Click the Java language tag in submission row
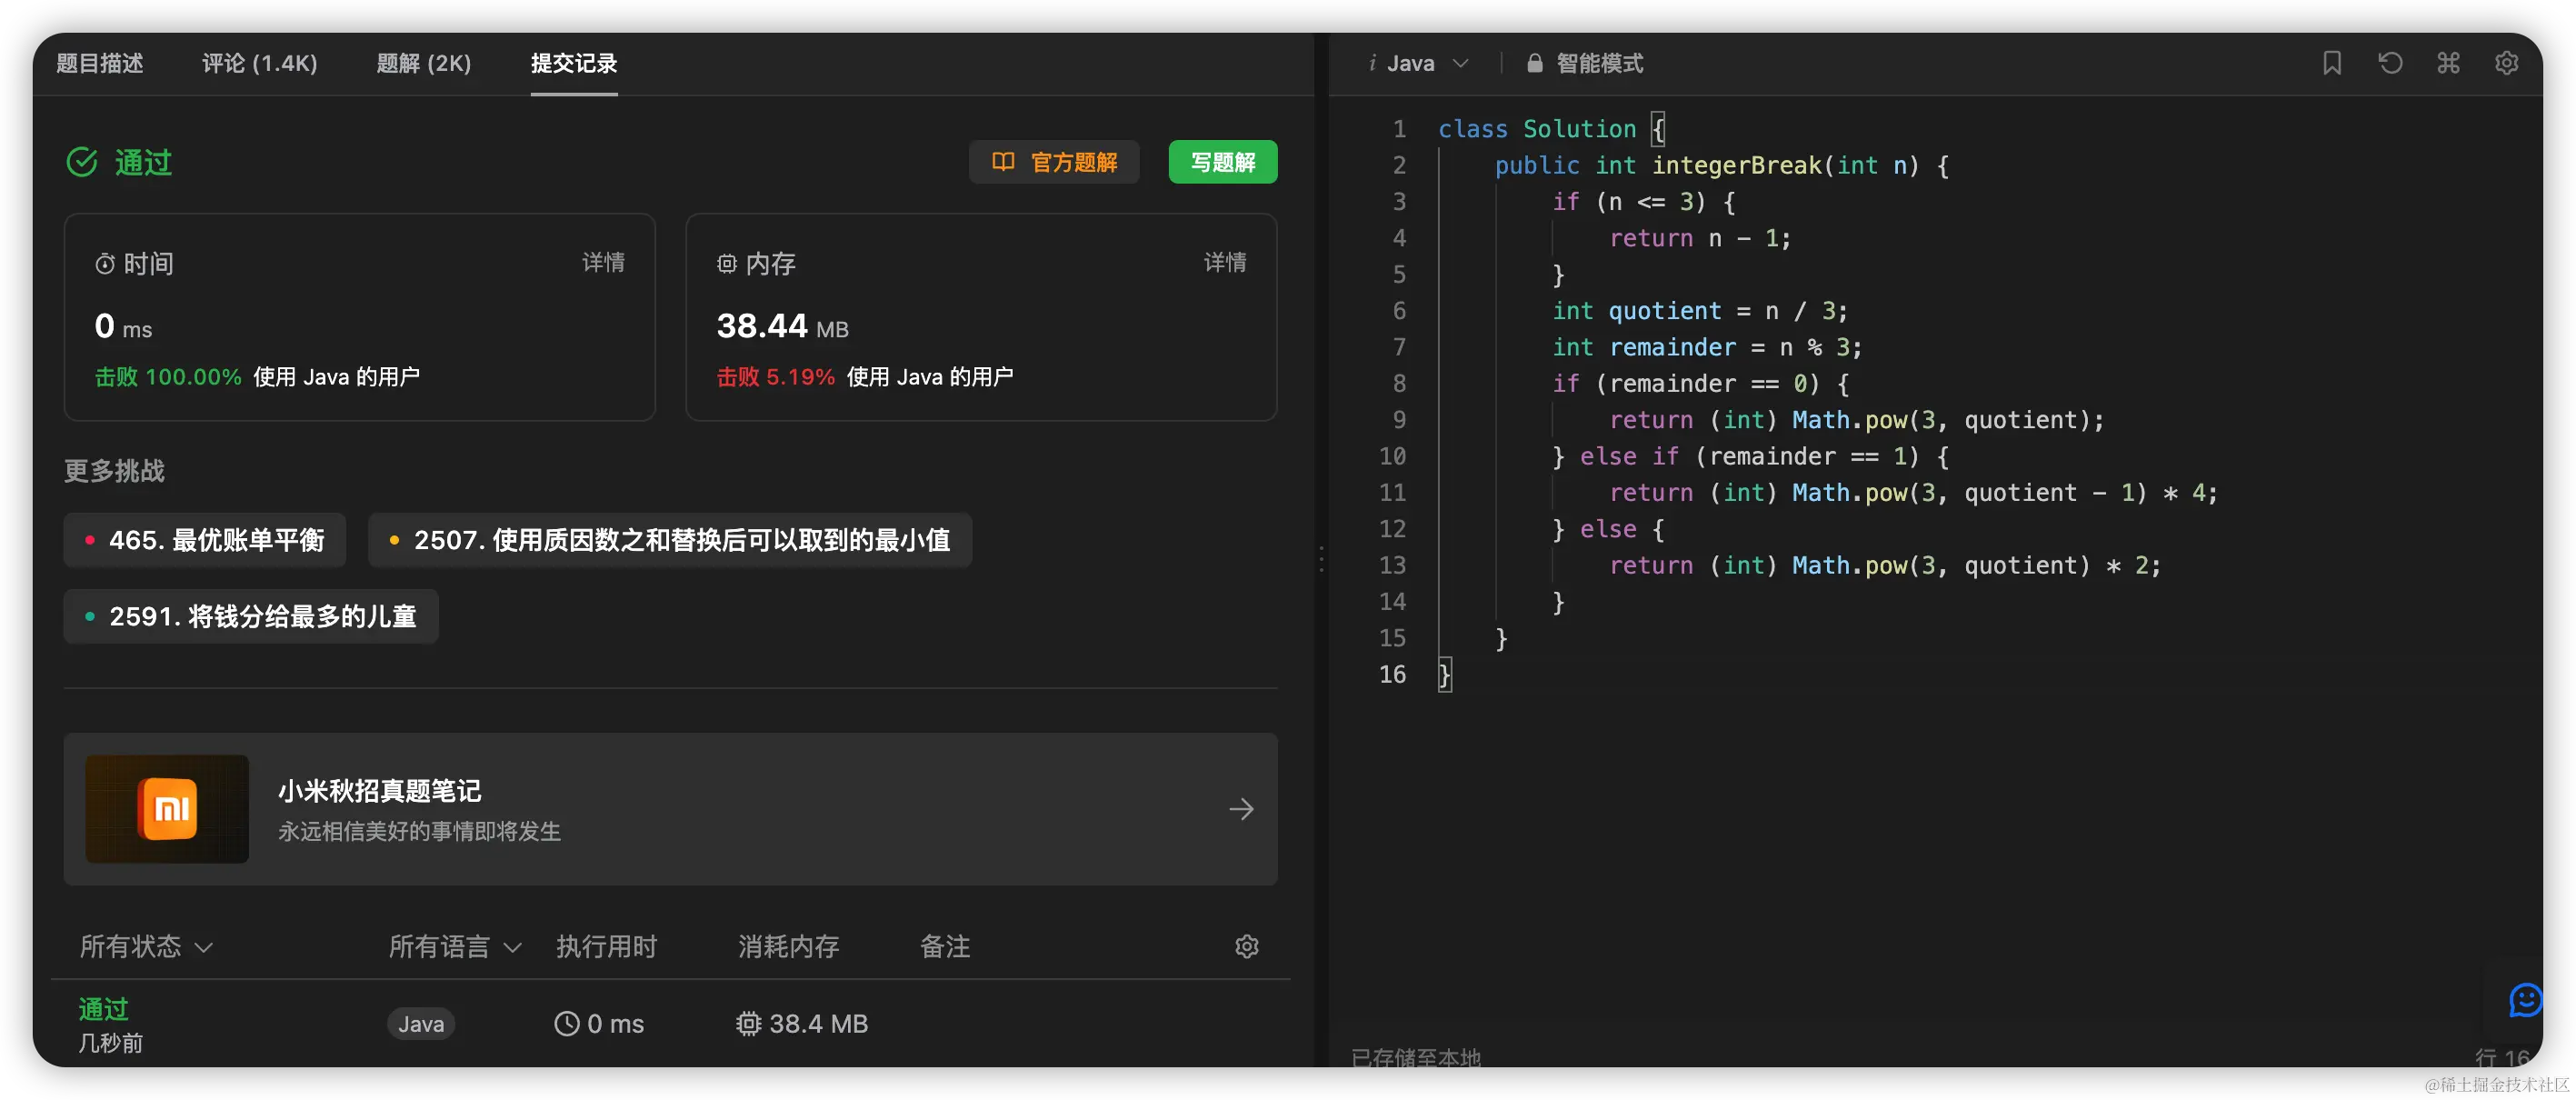The width and height of the screenshot is (2576, 1100). point(421,1023)
